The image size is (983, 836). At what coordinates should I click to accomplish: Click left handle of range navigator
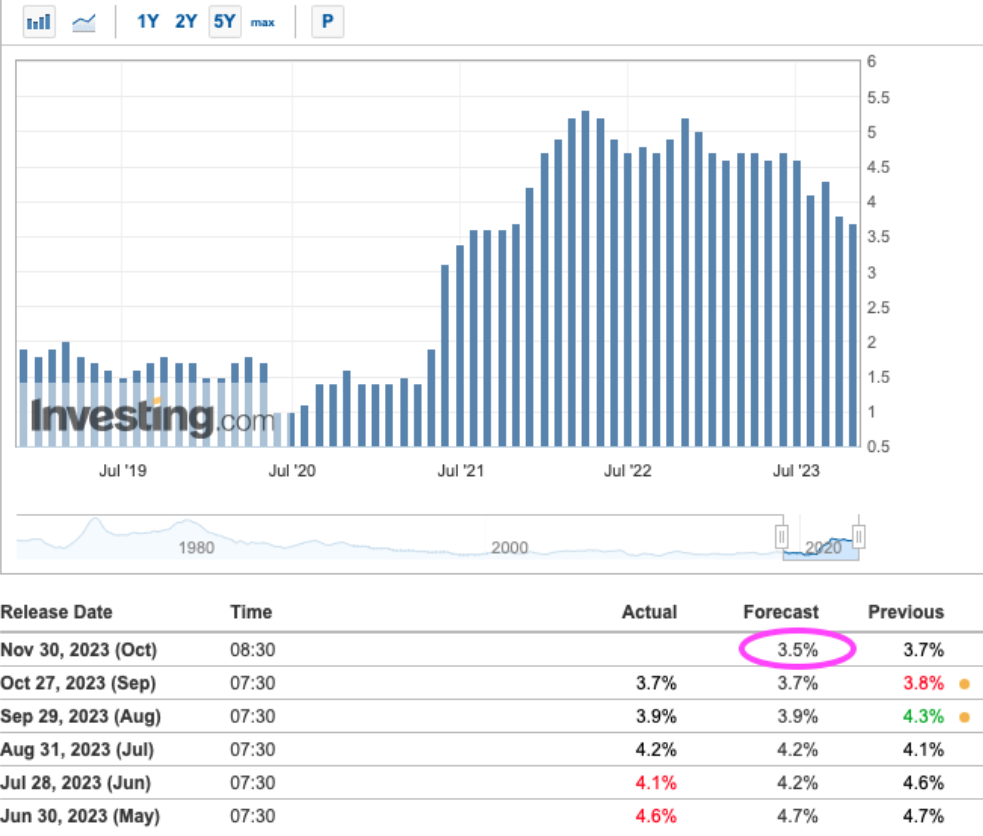click(782, 537)
